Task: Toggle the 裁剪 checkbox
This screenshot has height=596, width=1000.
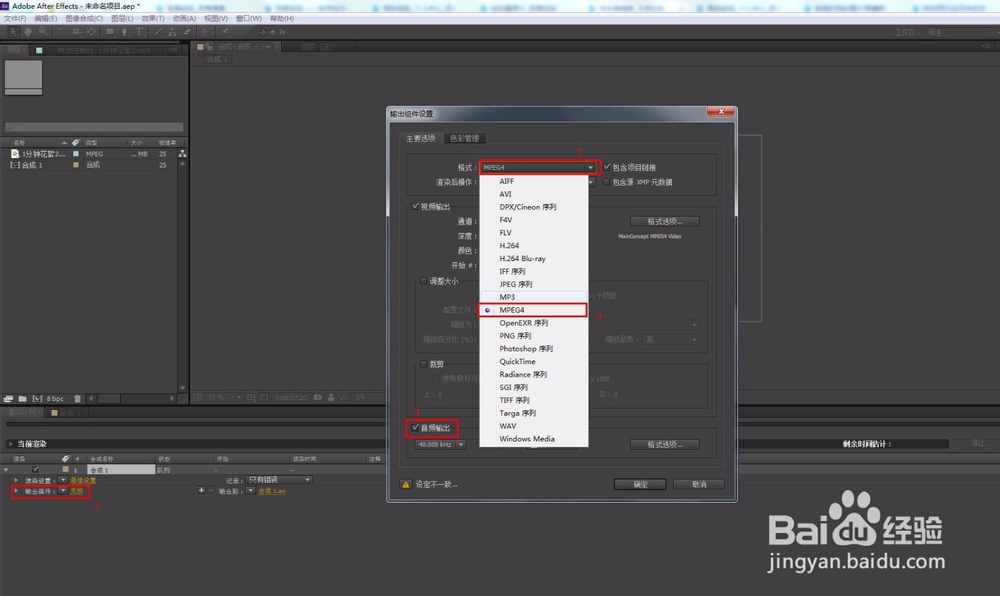Action: click(x=423, y=364)
